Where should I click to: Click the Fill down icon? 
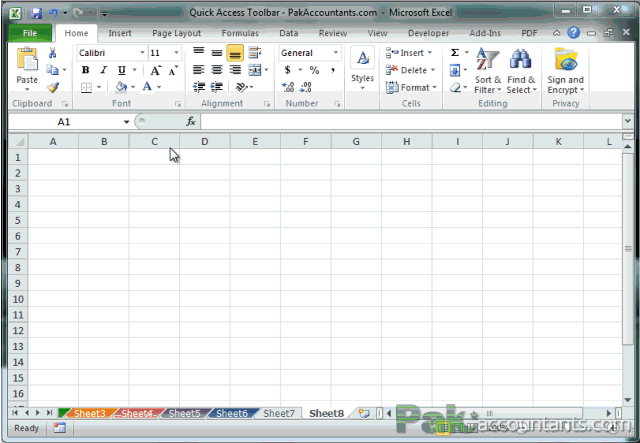[455, 70]
